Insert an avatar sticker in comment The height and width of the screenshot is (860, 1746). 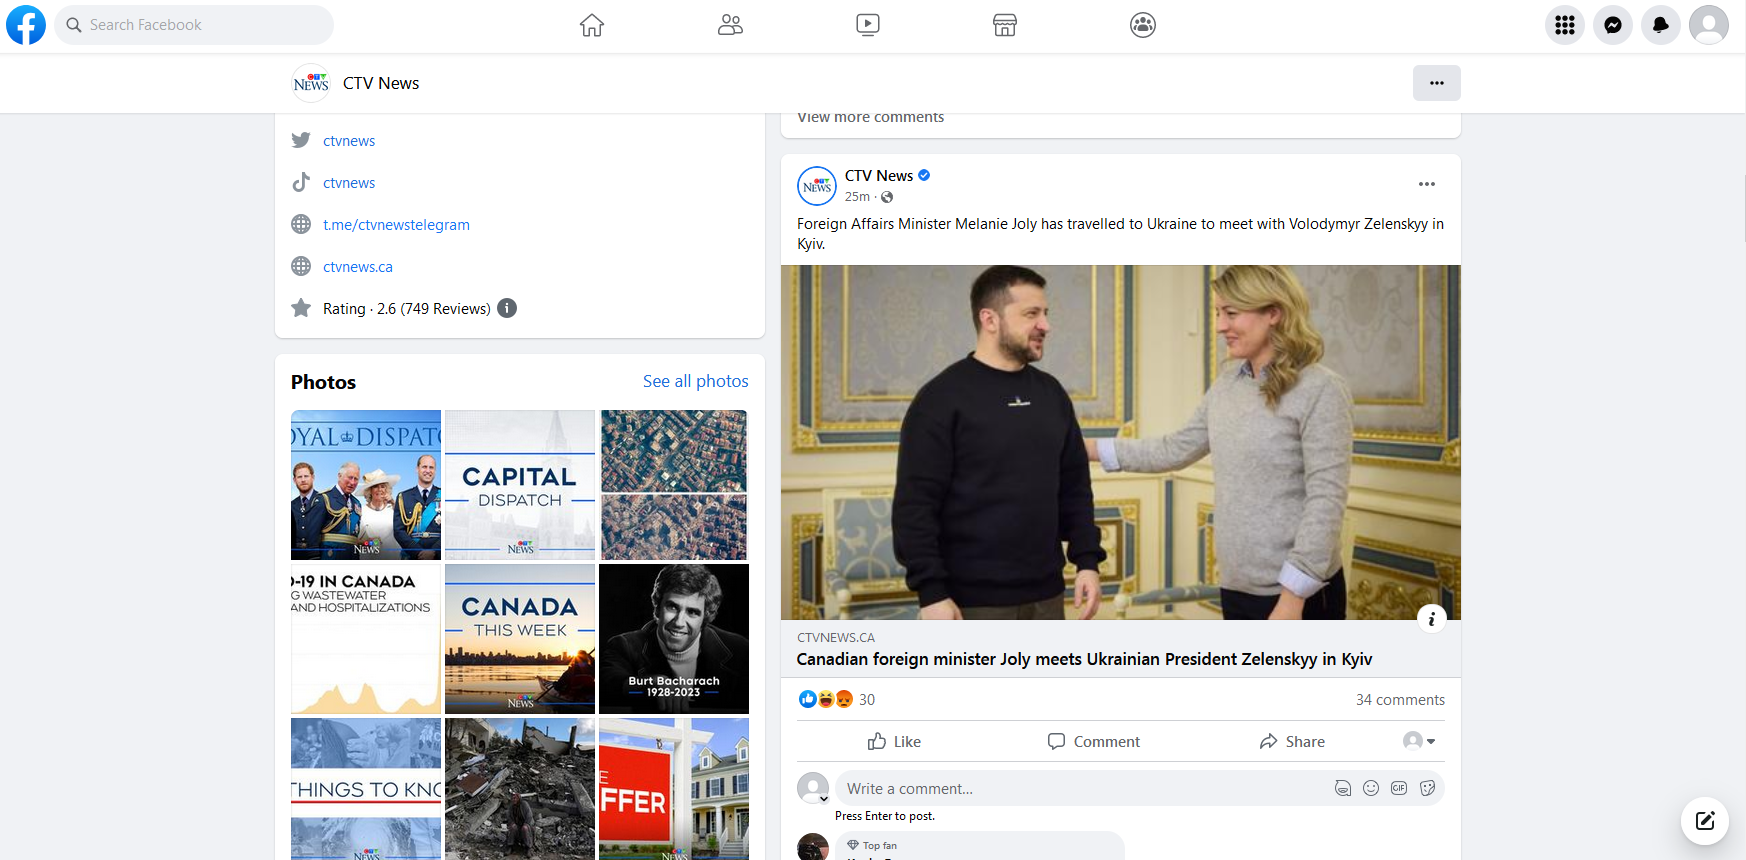tap(1343, 788)
